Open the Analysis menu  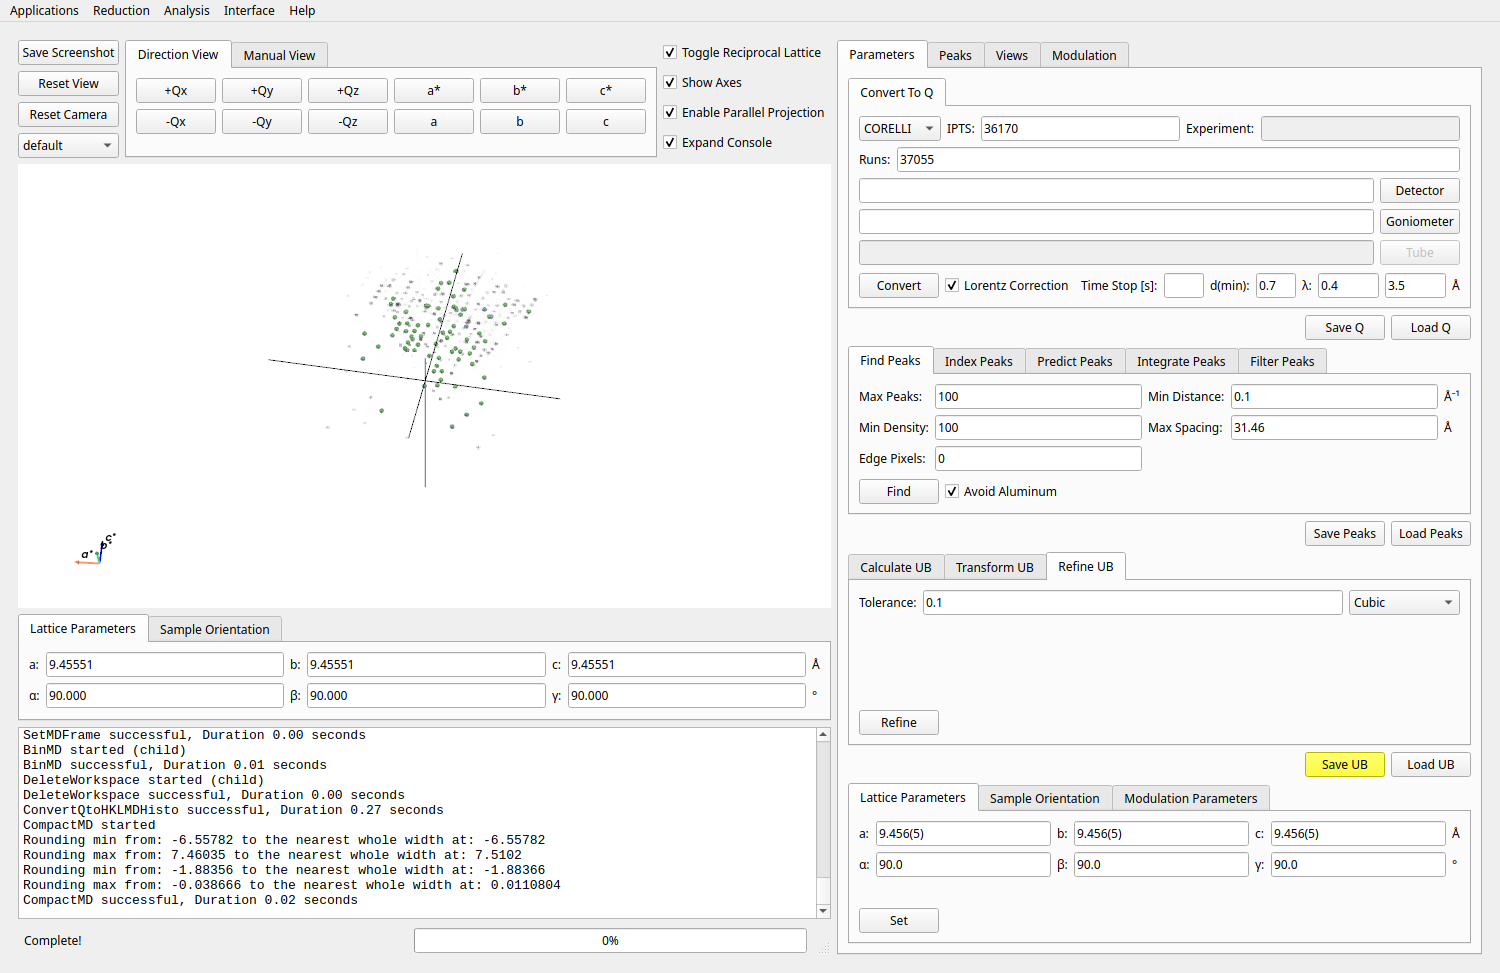point(187,10)
